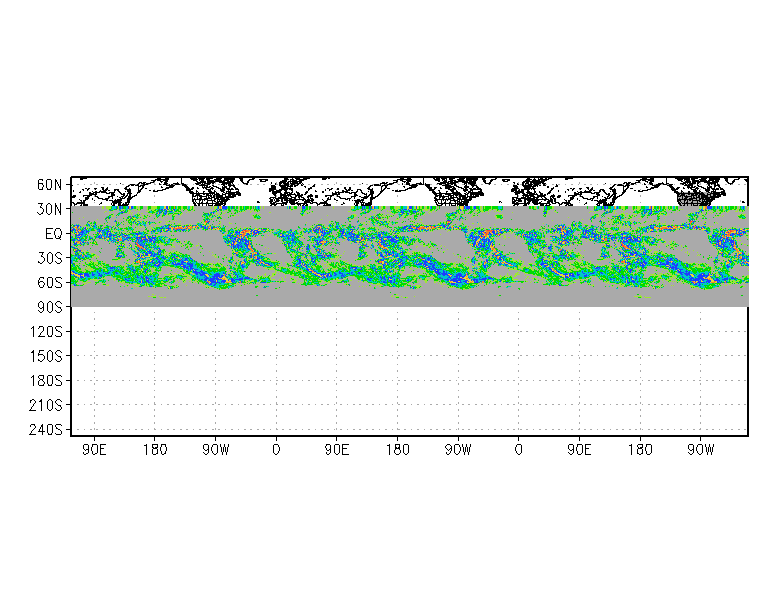The width and height of the screenshot is (784, 612).
Task: Click the 60N latitude axis label
Action: 49,185
